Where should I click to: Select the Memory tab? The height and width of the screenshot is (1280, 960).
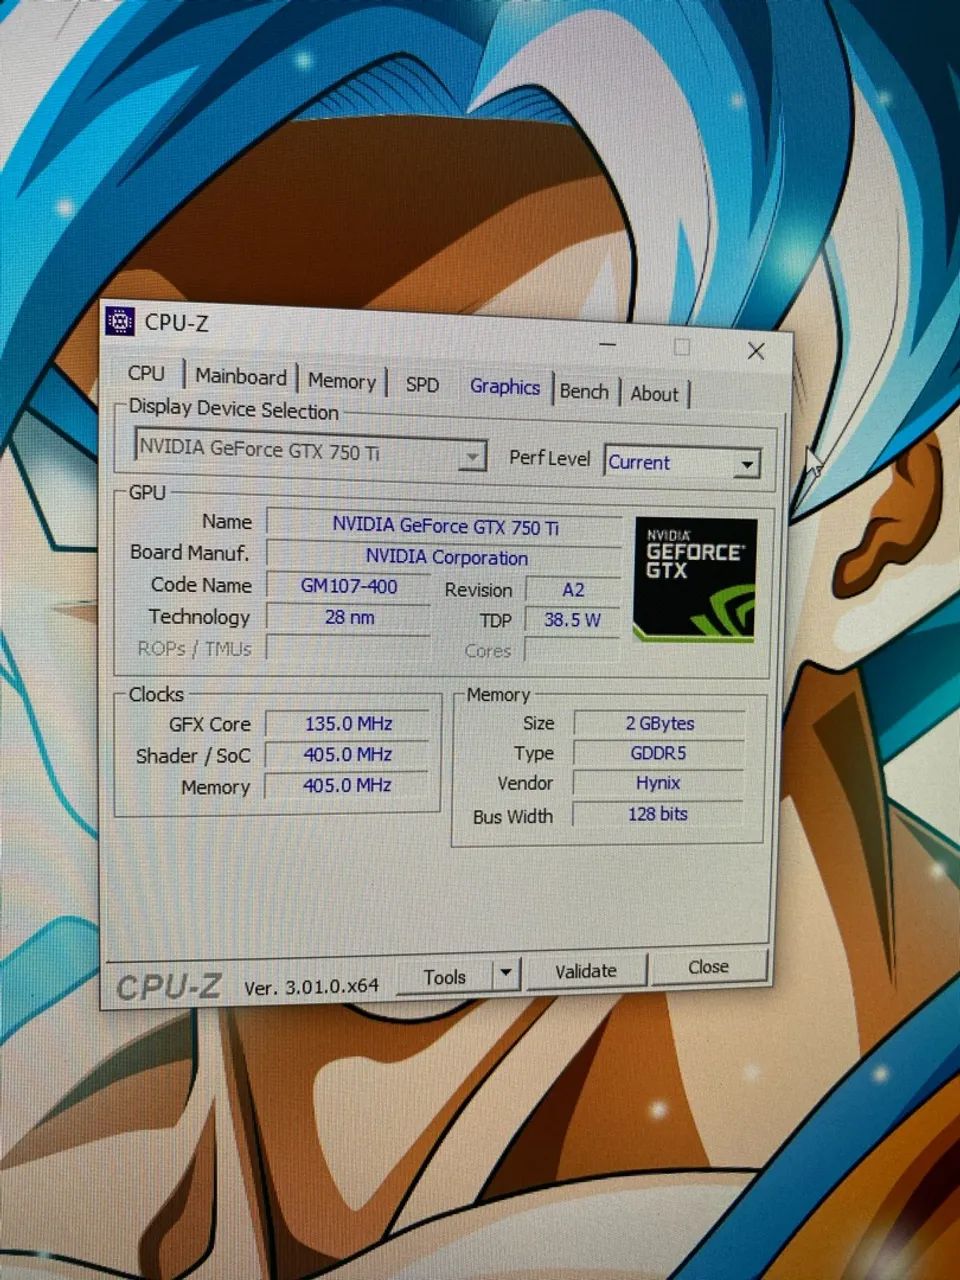coord(342,381)
